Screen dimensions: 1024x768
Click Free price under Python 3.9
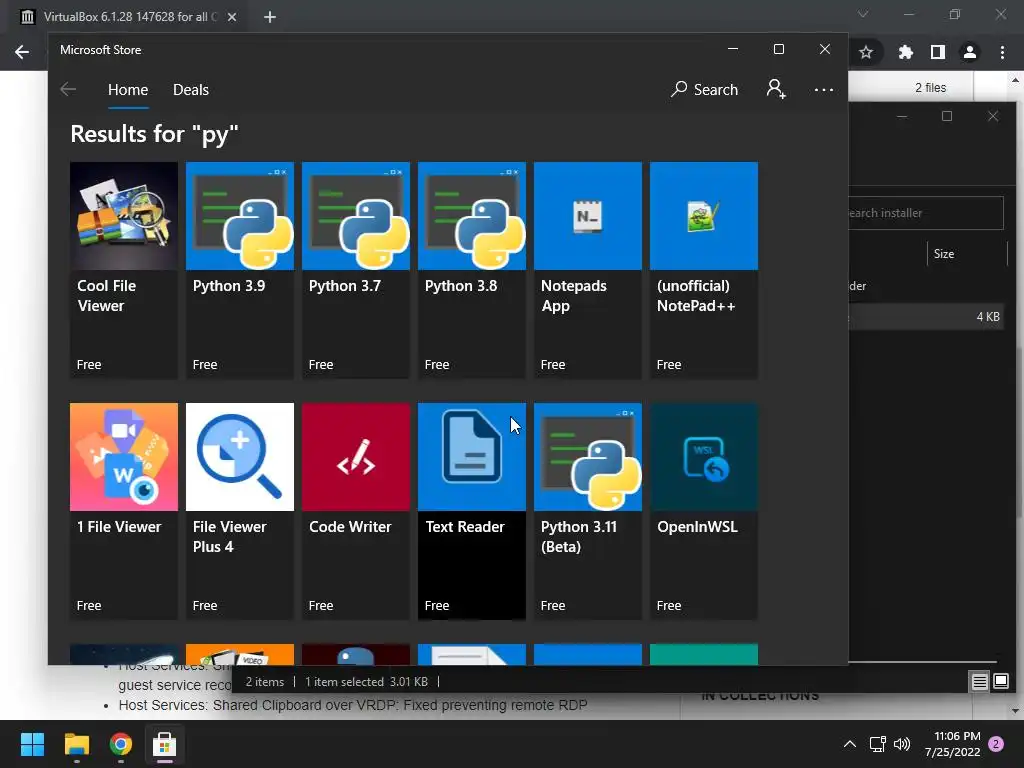pos(205,365)
